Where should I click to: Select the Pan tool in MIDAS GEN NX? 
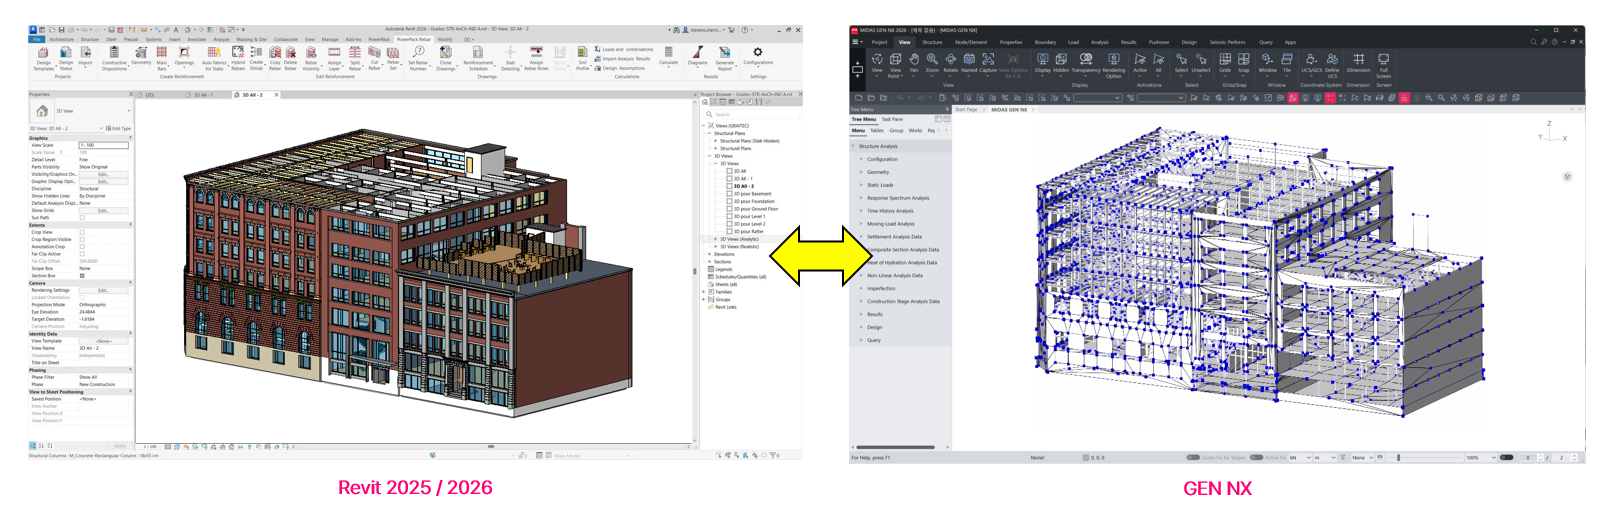pyautogui.click(x=914, y=63)
